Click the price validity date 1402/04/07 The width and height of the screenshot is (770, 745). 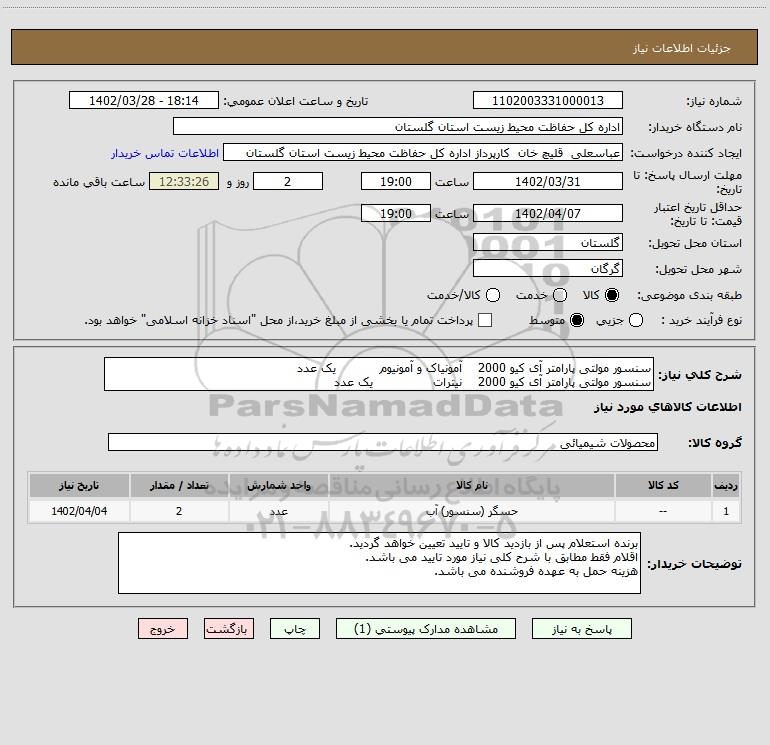[548, 213]
